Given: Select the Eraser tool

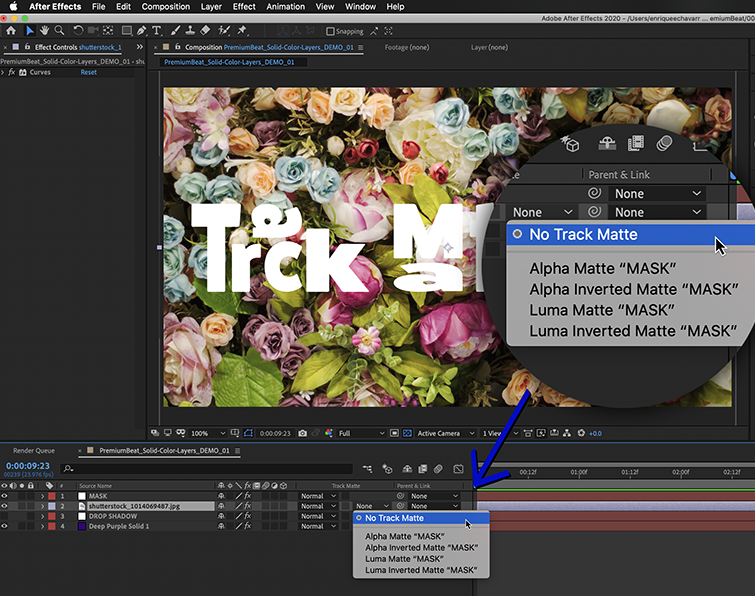Looking at the screenshot, I should [205, 31].
